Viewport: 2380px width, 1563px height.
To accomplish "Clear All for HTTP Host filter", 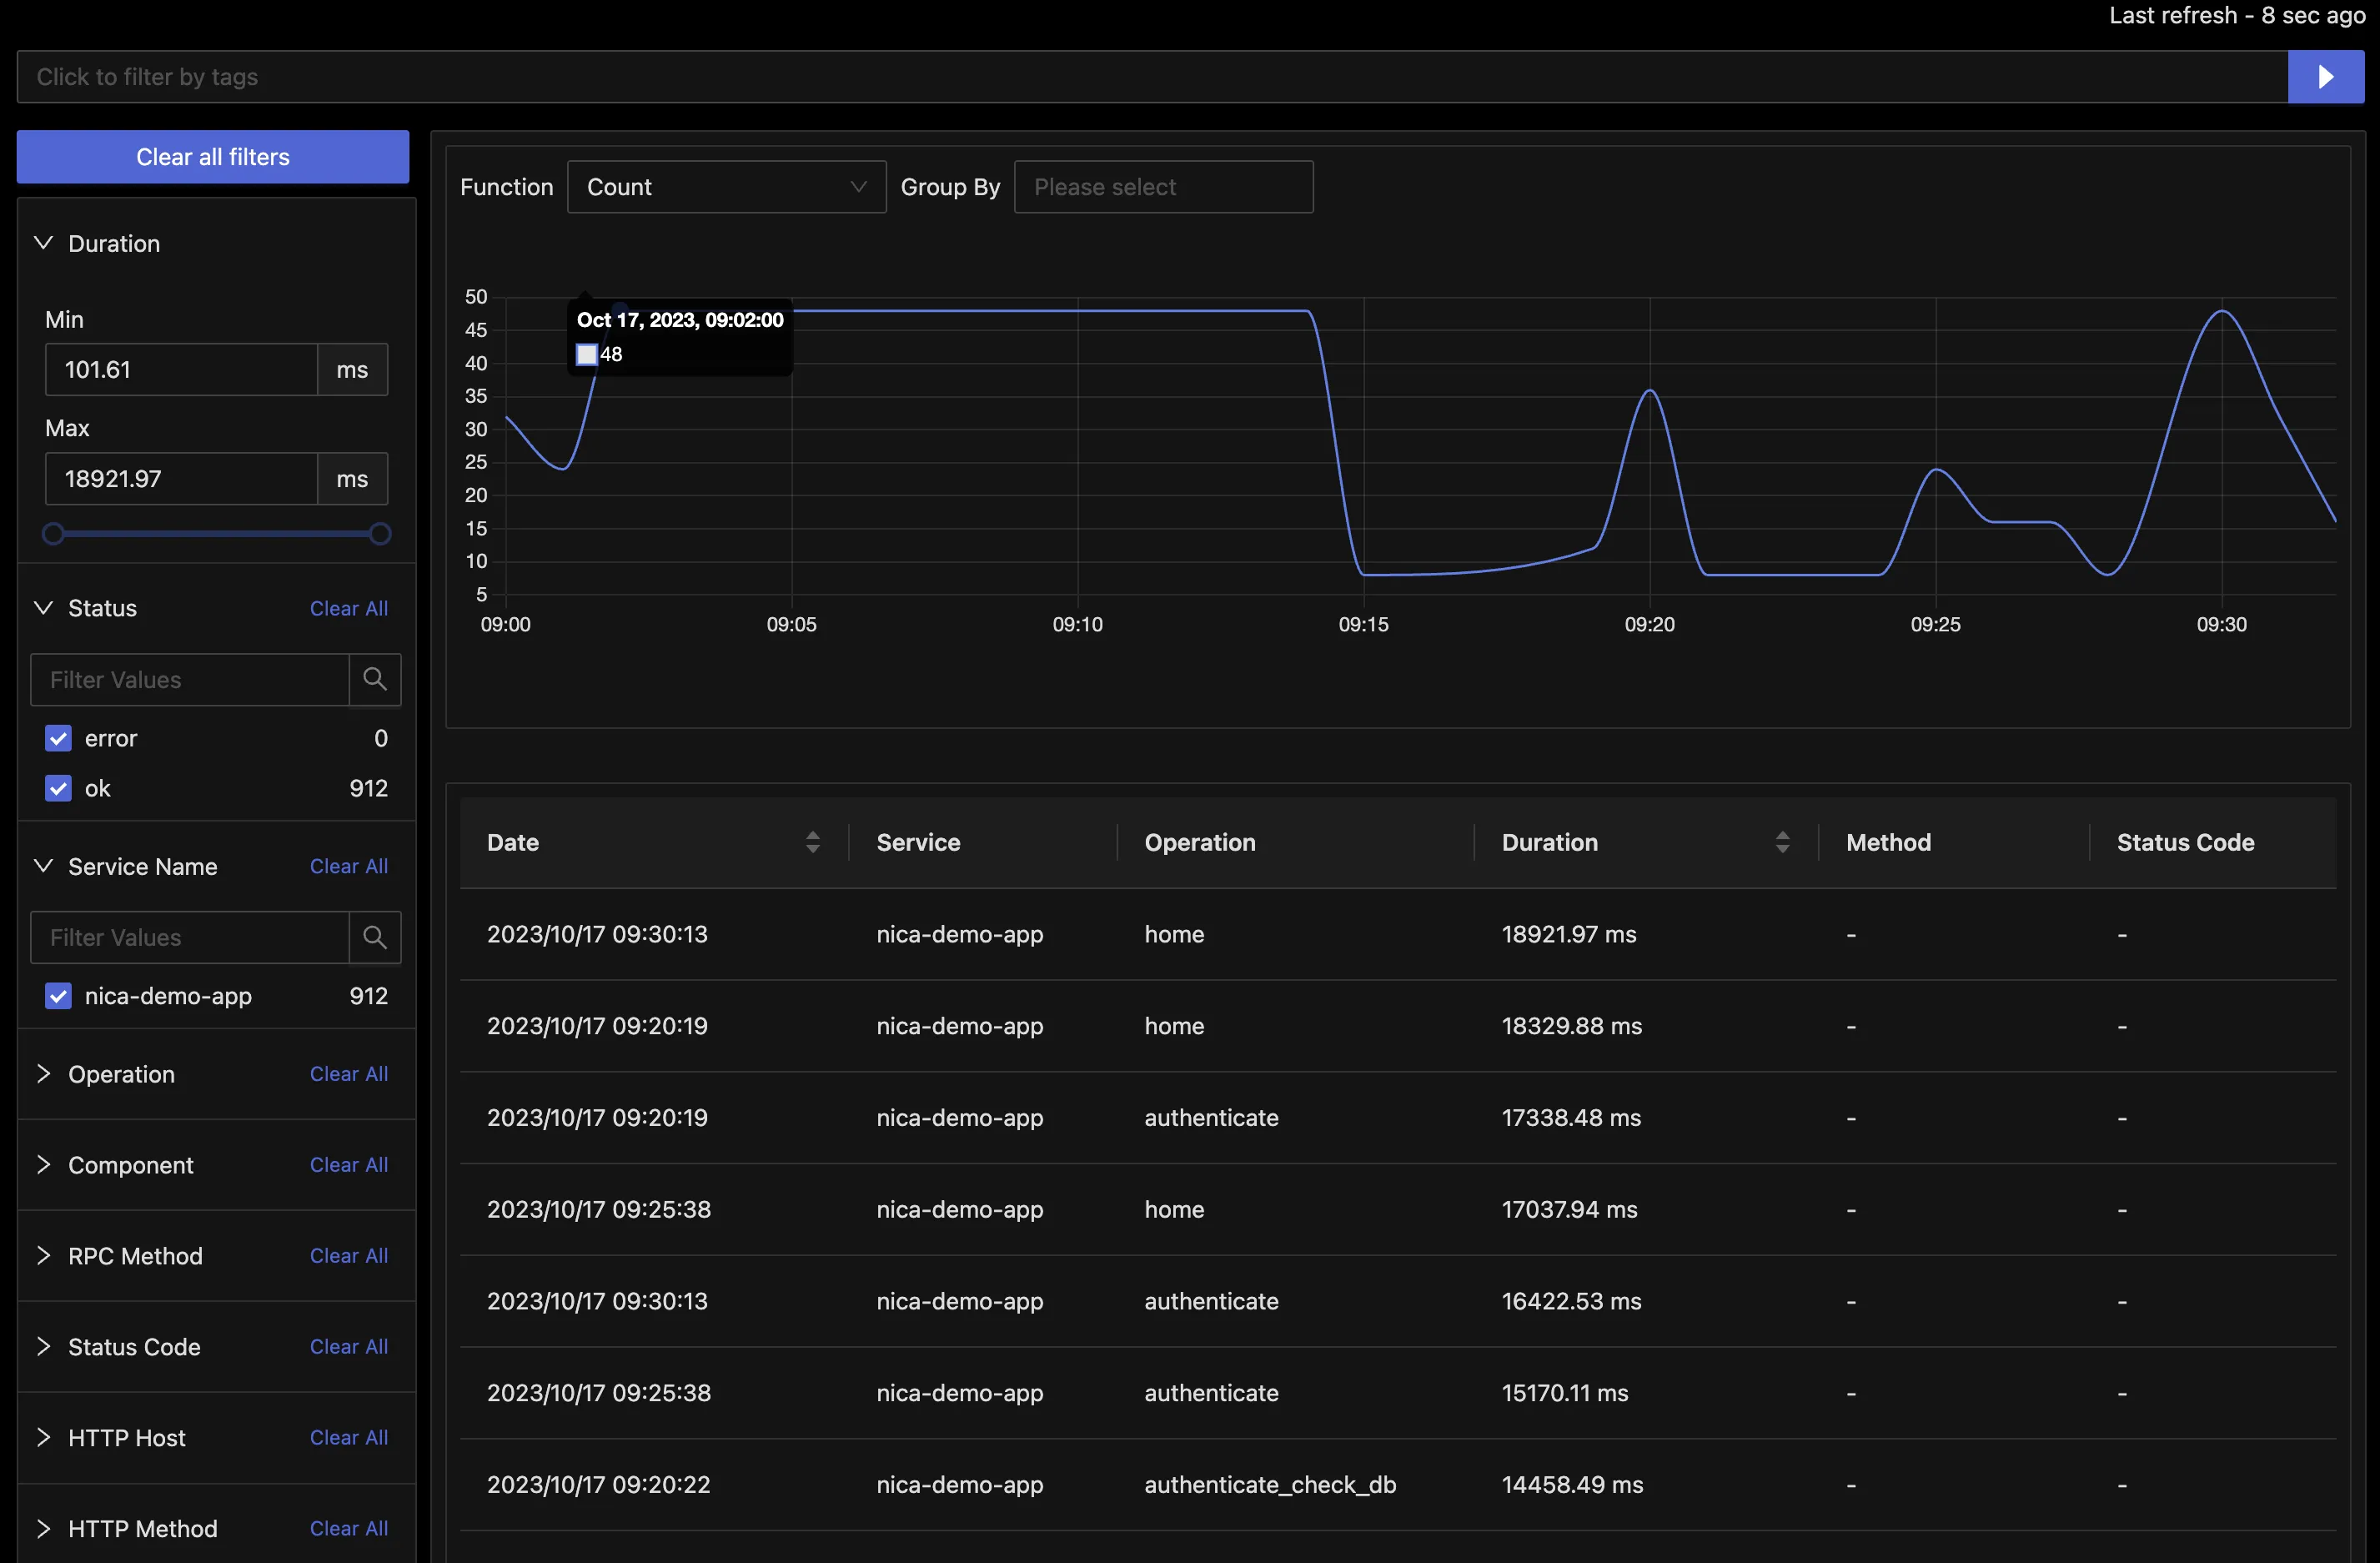I will tap(348, 1438).
